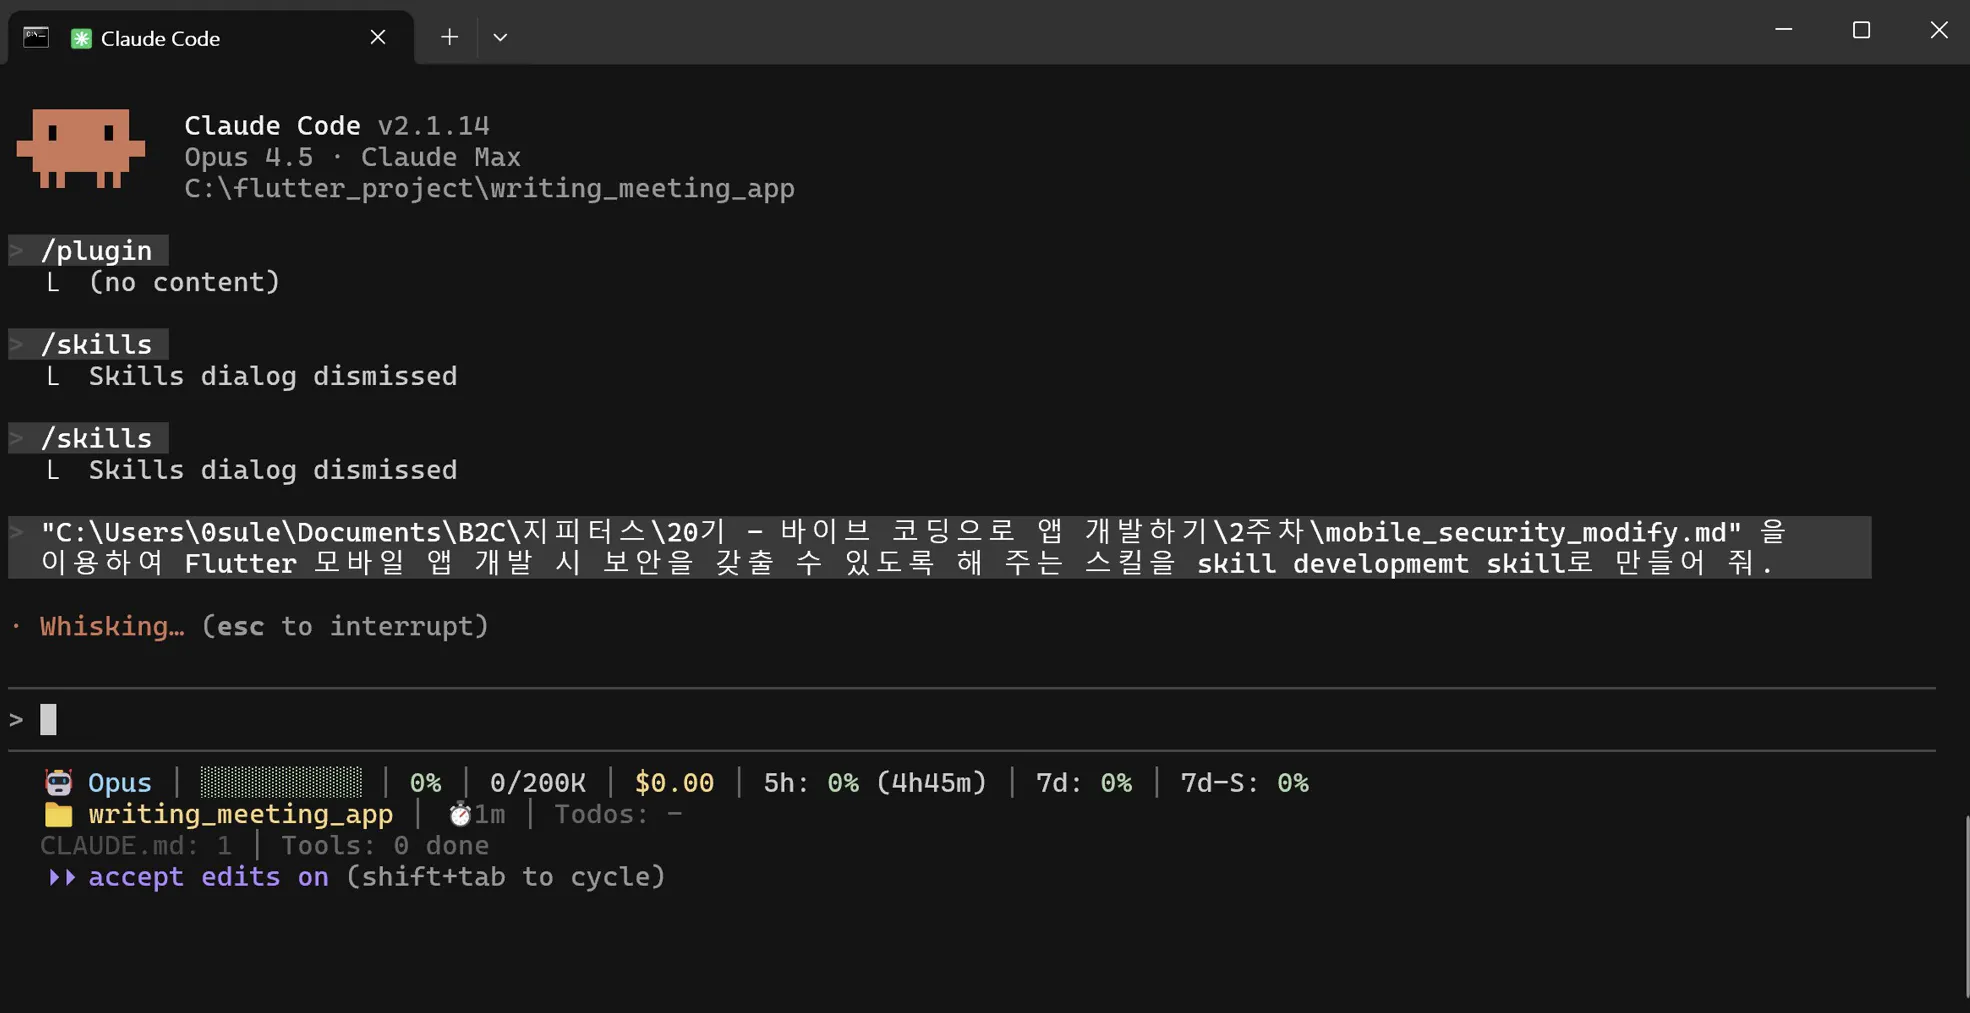
Task: Click the /plugin command line
Action: pos(88,250)
